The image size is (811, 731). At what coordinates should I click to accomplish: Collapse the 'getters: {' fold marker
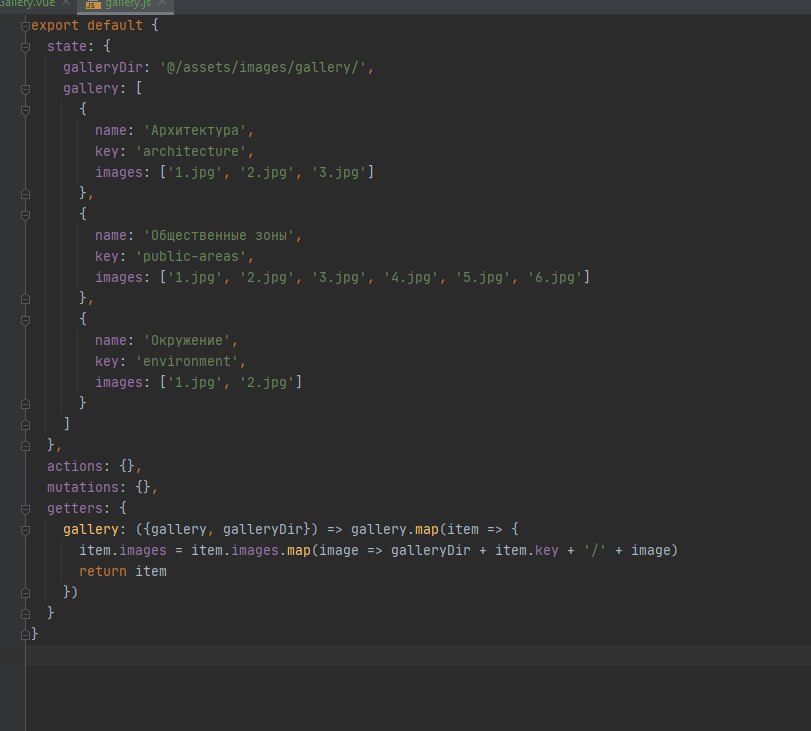pyautogui.click(x=25, y=509)
